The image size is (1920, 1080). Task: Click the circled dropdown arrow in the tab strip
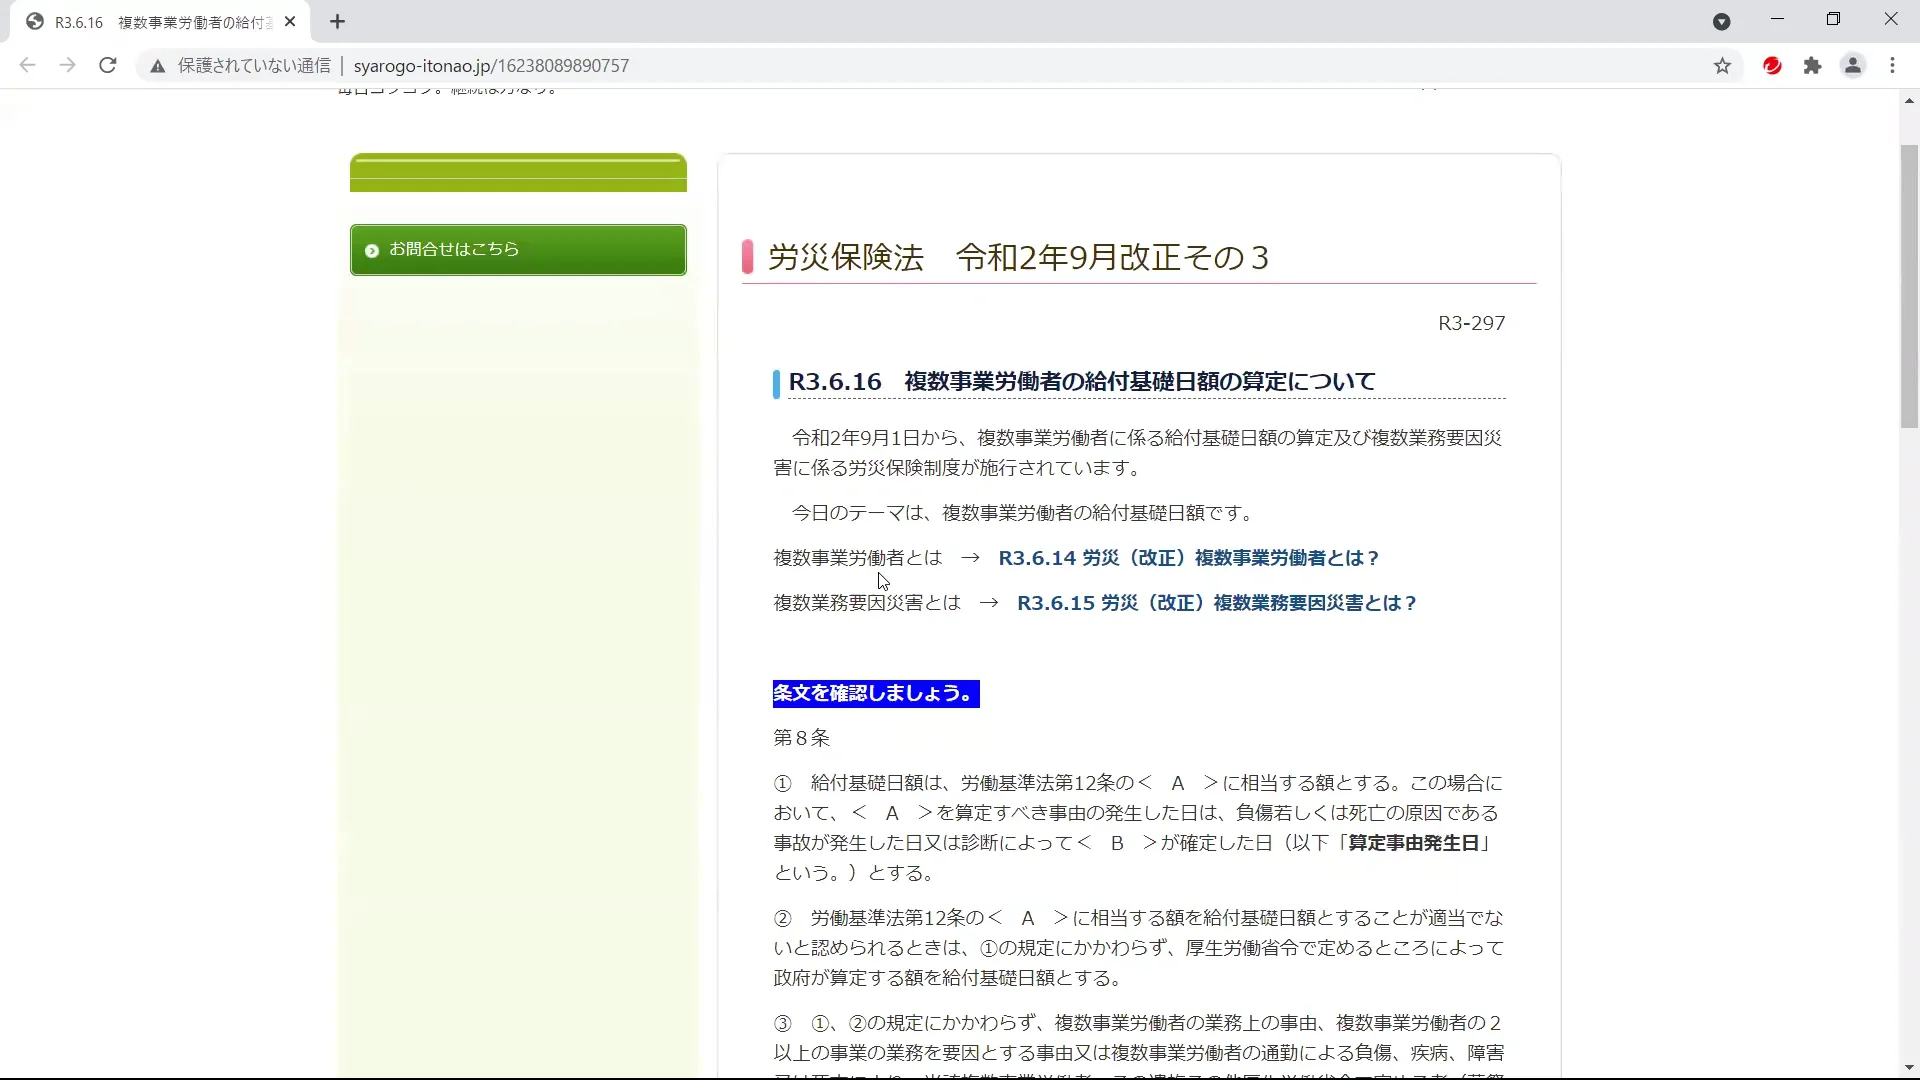click(1721, 22)
